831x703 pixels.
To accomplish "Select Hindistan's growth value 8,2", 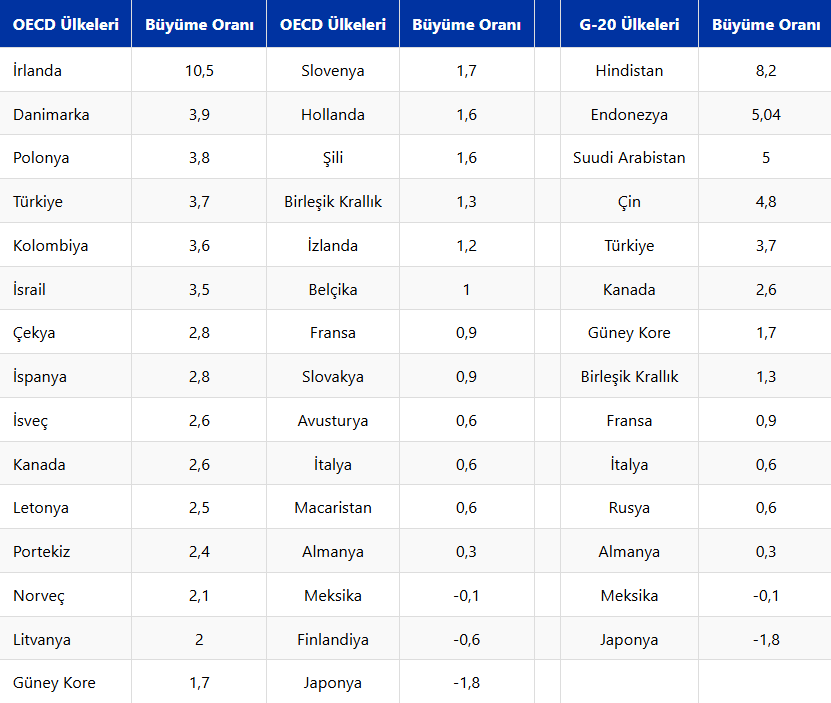I will click(765, 71).
